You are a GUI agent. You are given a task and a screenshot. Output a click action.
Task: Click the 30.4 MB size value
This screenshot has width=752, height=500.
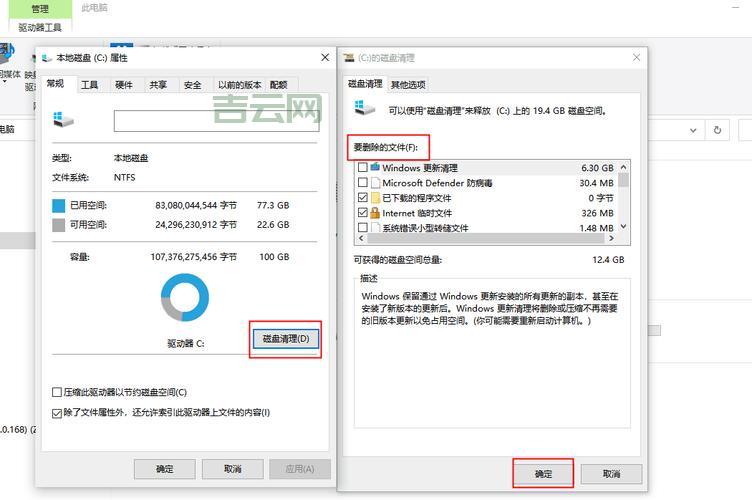pos(596,183)
